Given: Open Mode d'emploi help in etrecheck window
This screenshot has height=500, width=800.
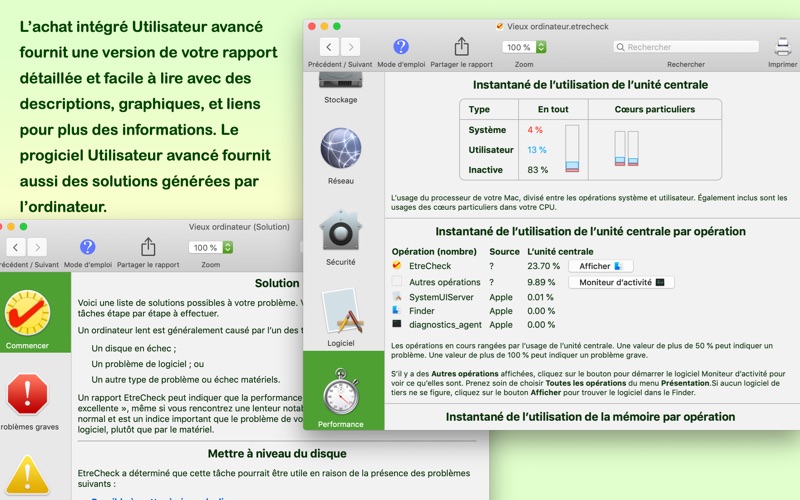Looking at the screenshot, I should (401, 46).
